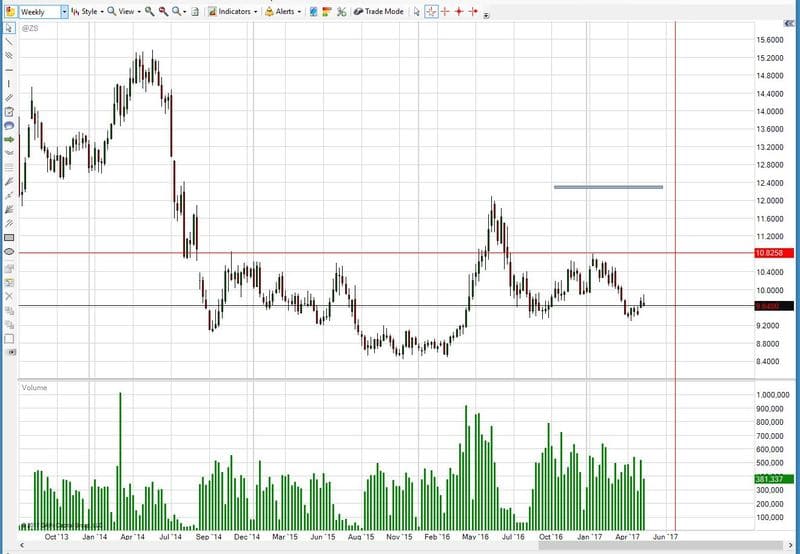The height and width of the screenshot is (554, 800).
Task: Select the trend line drawing tool
Action: click(9, 42)
